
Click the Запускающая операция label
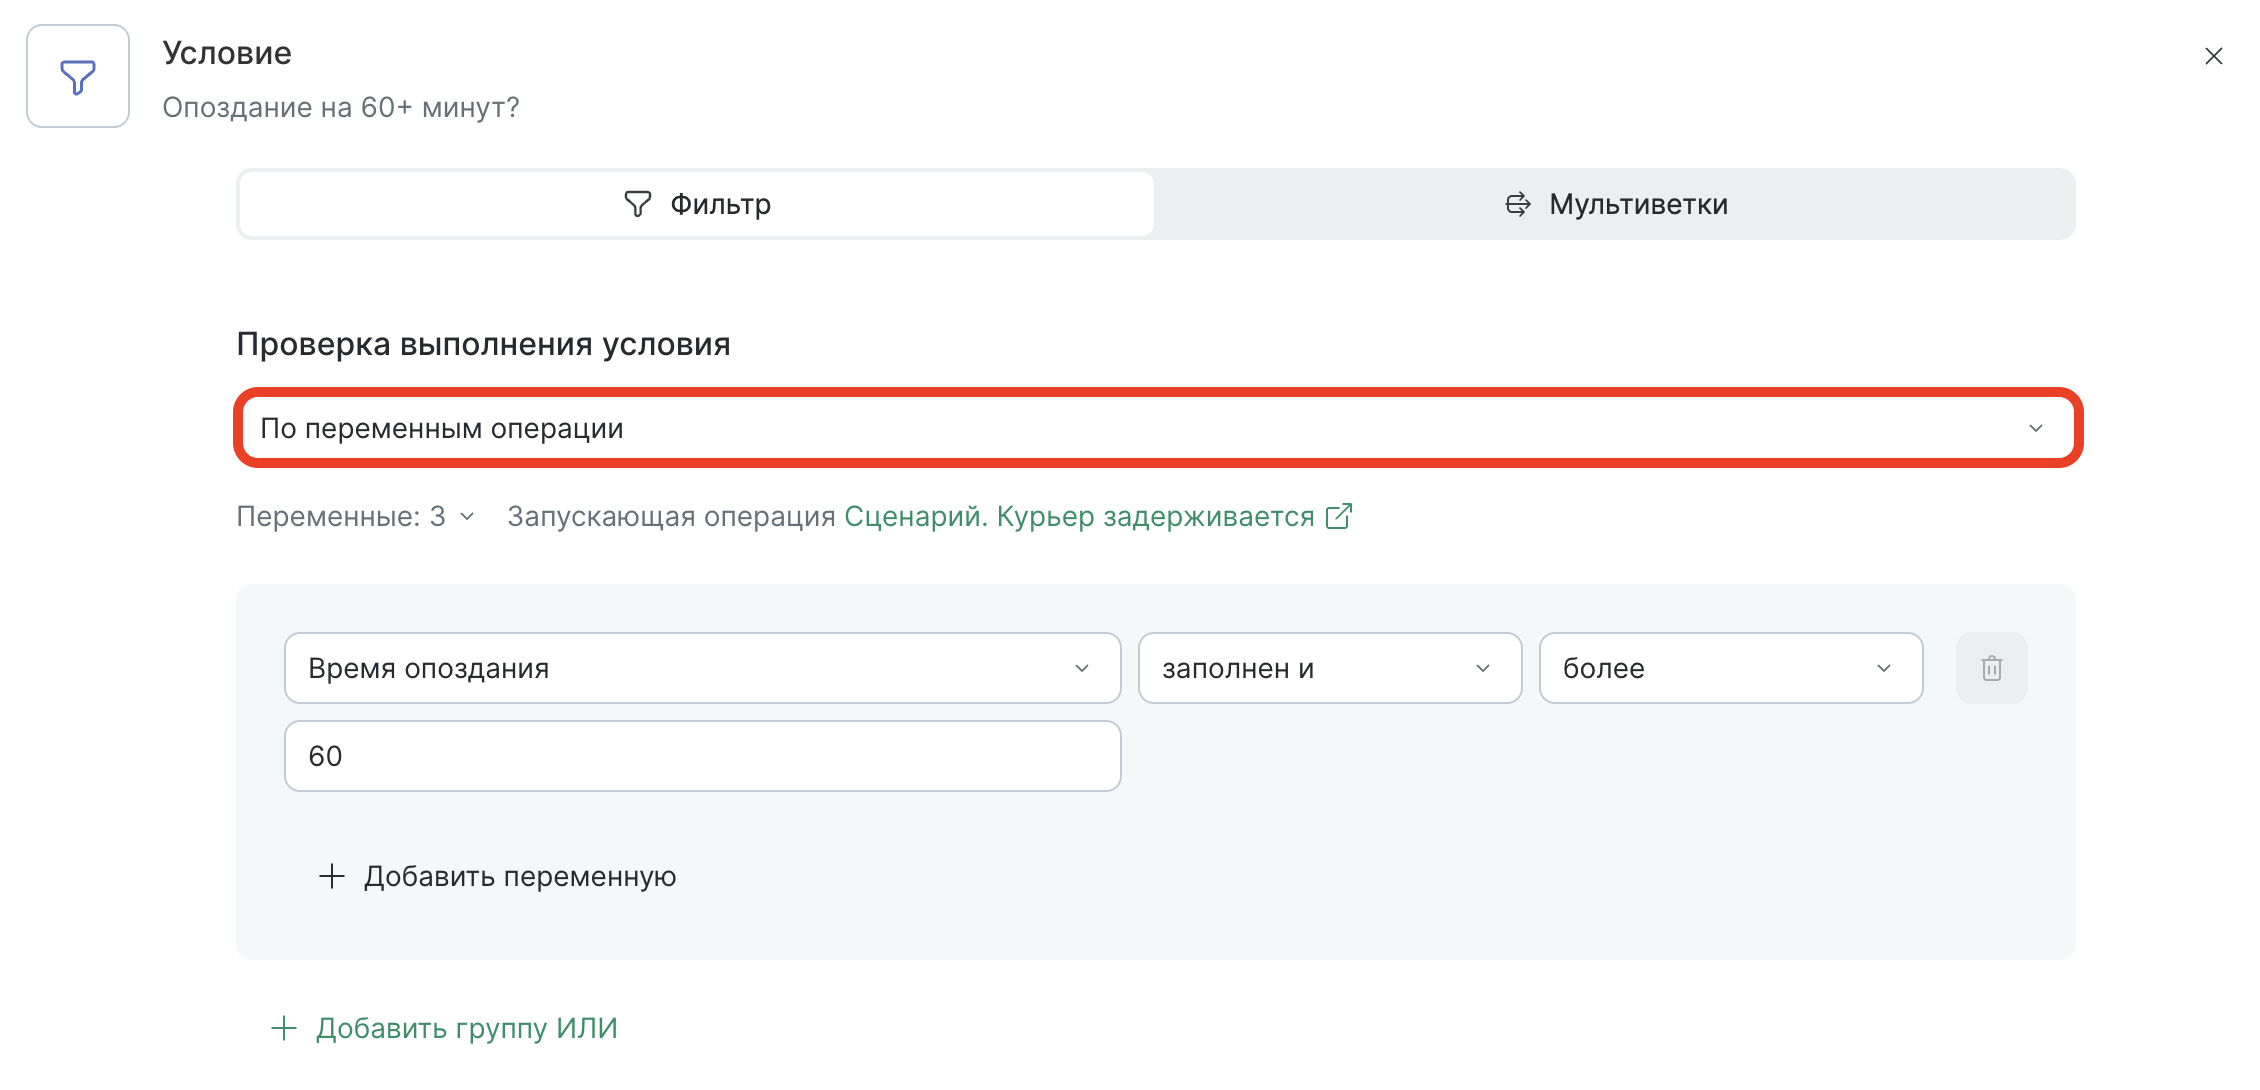pos(671,516)
